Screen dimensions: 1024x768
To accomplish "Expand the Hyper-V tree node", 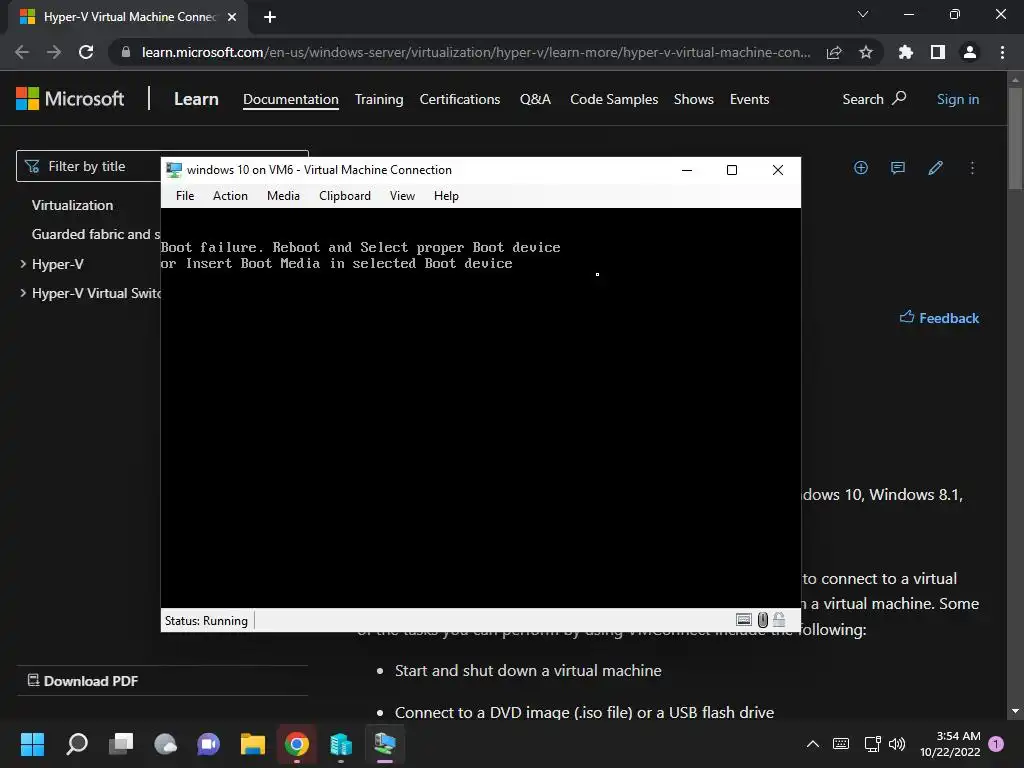I will pos(24,264).
